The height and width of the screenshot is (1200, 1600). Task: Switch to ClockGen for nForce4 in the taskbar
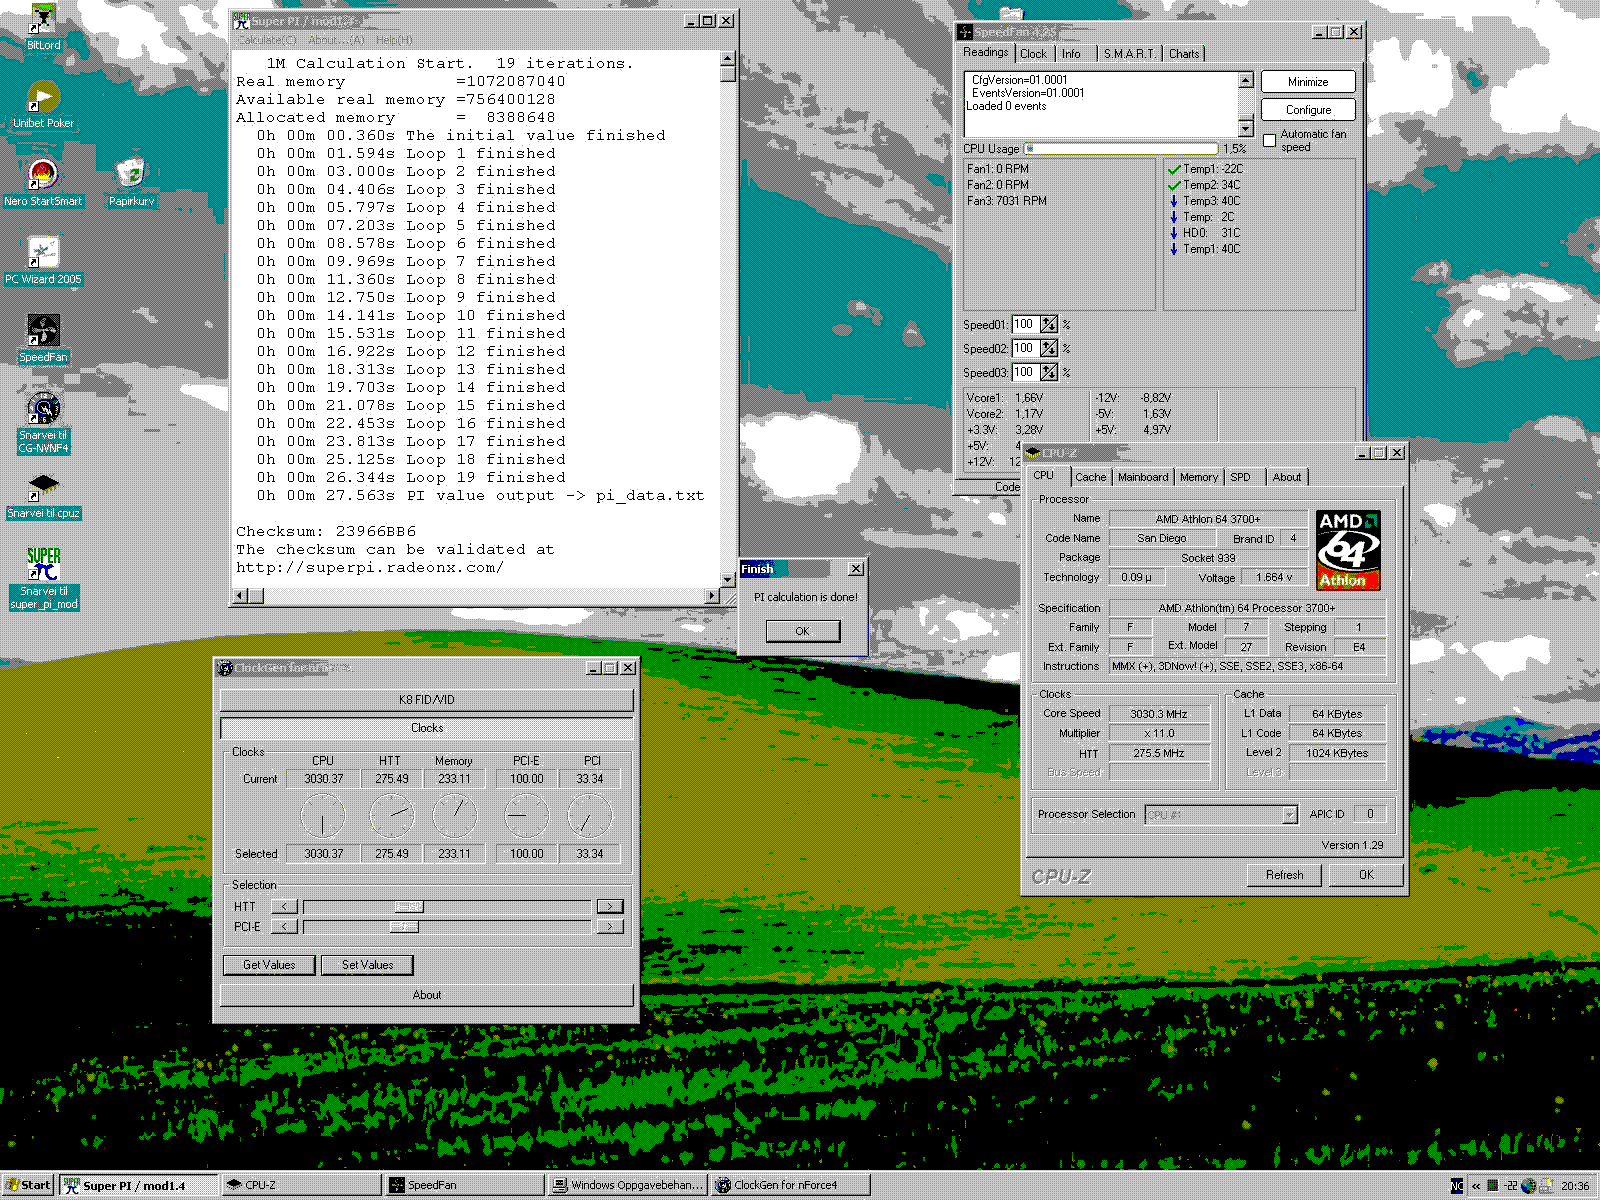pyautogui.click(x=791, y=1186)
